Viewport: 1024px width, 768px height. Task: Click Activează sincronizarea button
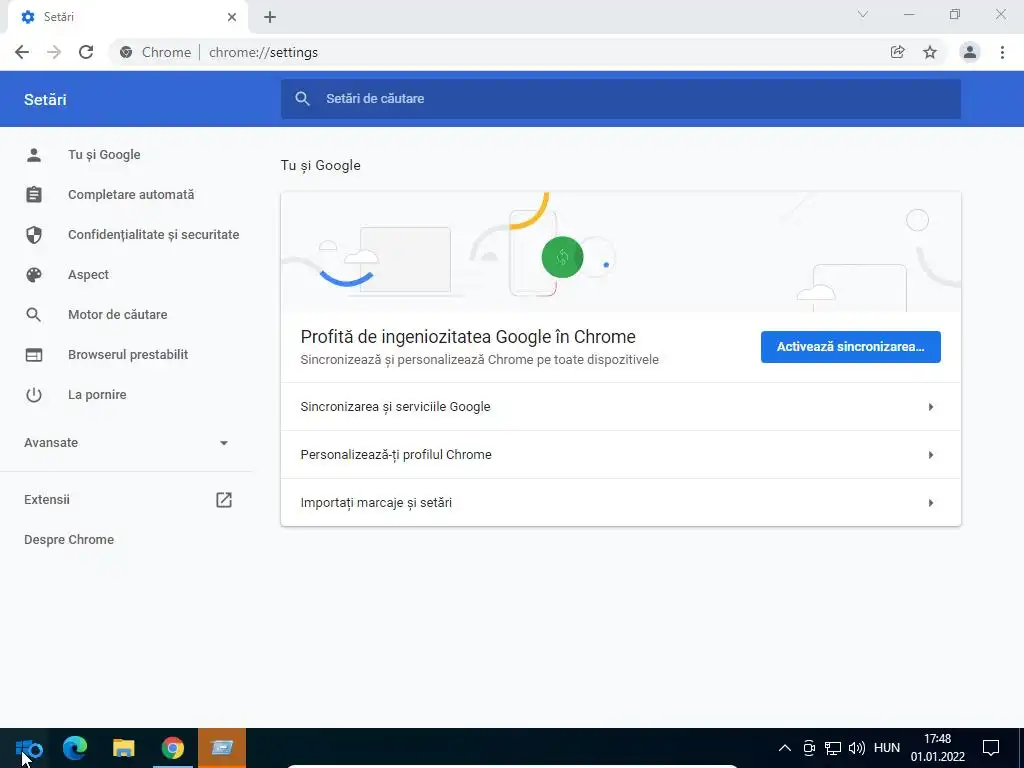[x=850, y=347]
